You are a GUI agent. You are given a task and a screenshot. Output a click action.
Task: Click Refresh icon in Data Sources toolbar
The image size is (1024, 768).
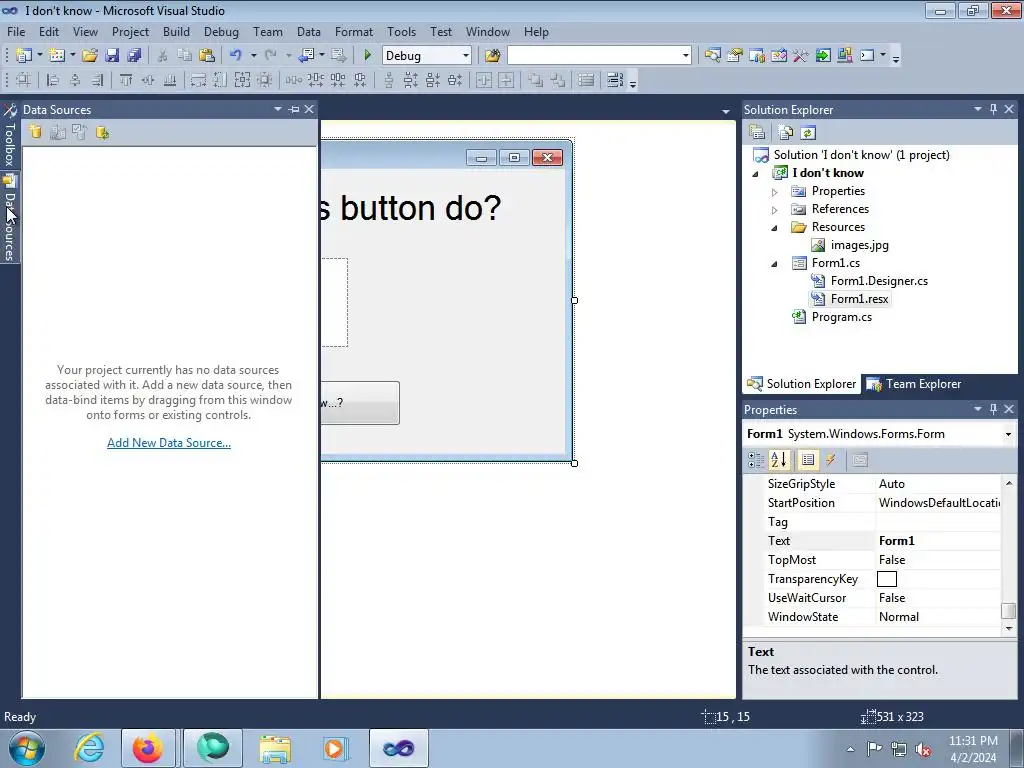[102, 133]
